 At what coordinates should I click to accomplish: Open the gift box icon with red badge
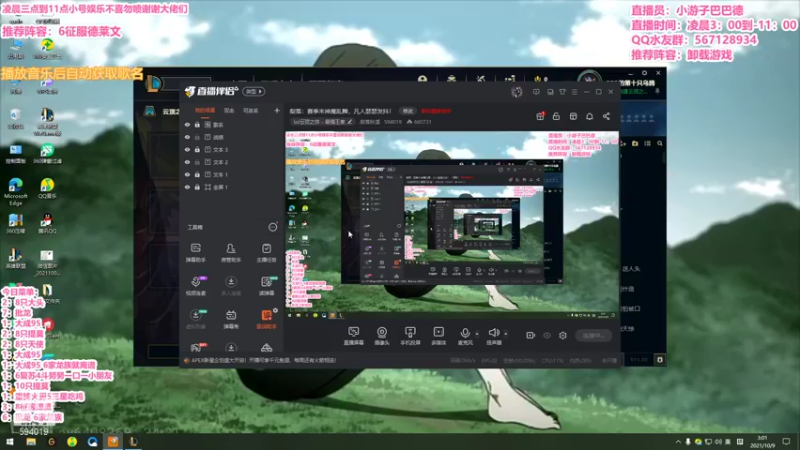pyautogui.click(x=540, y=116)
